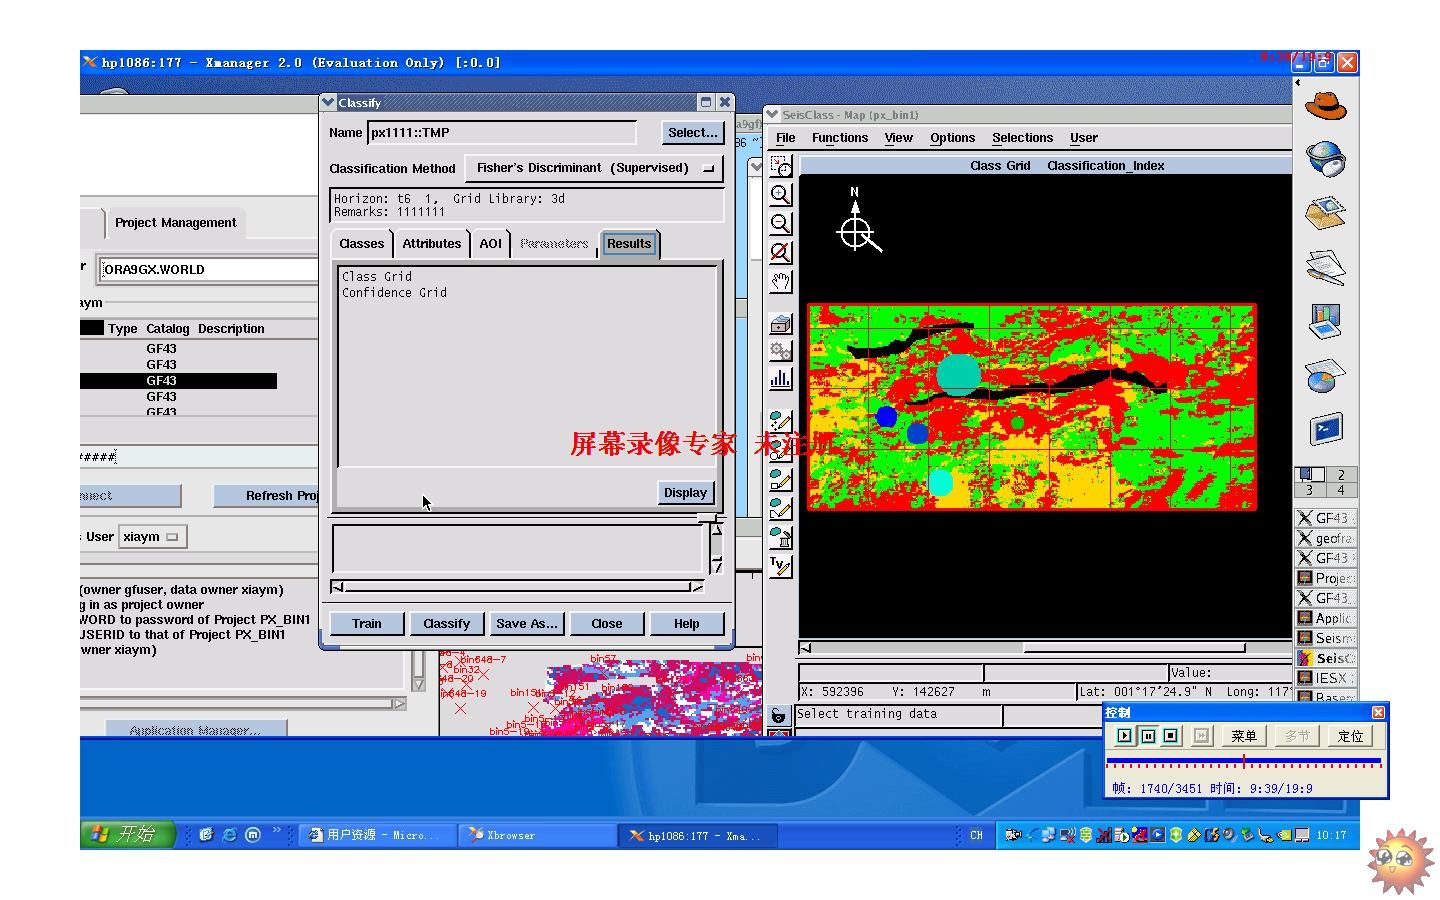Open the Functions menu
1440x900 pixels.
pyautogui.click(x=840, y=138)
